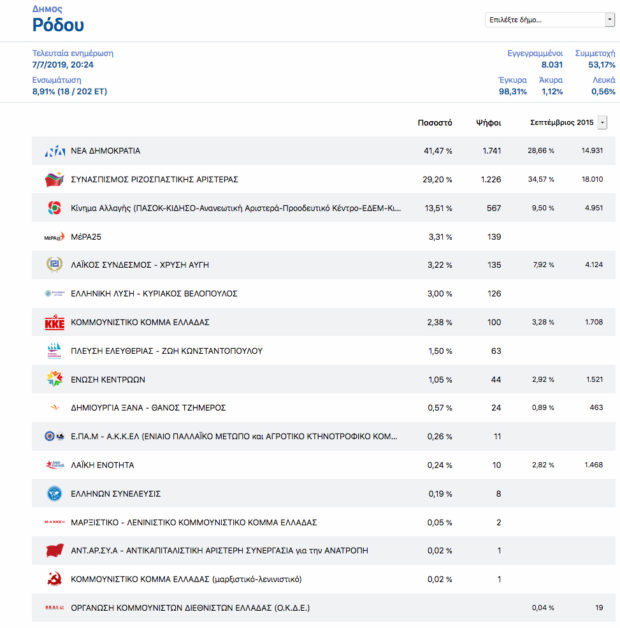Click the 41,47 % percentage cell

click(438, 151)
